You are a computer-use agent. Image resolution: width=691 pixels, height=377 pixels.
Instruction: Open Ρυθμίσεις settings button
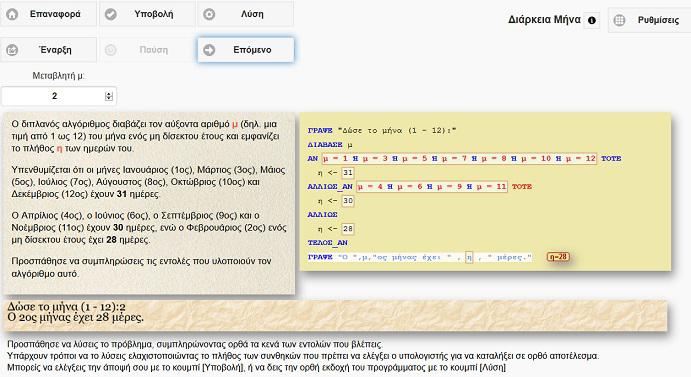click(650, 20)
